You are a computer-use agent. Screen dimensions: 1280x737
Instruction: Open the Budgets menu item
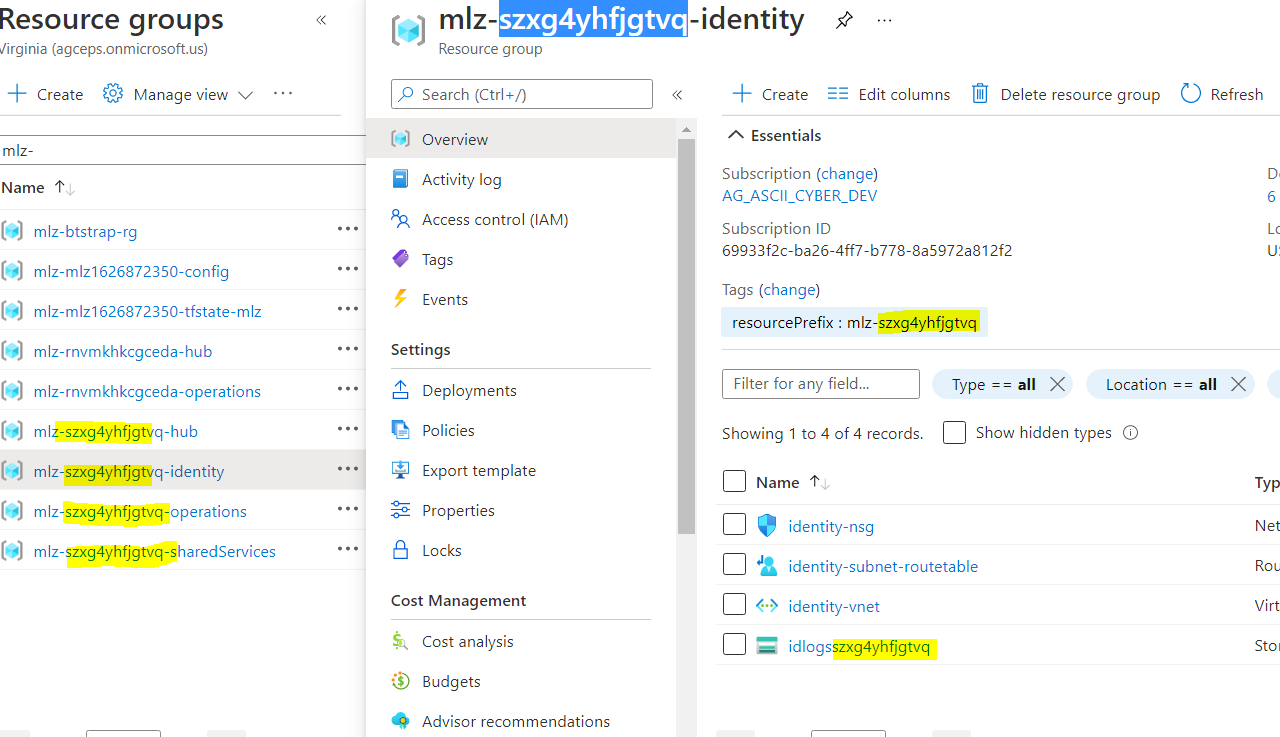pos(449,681)
